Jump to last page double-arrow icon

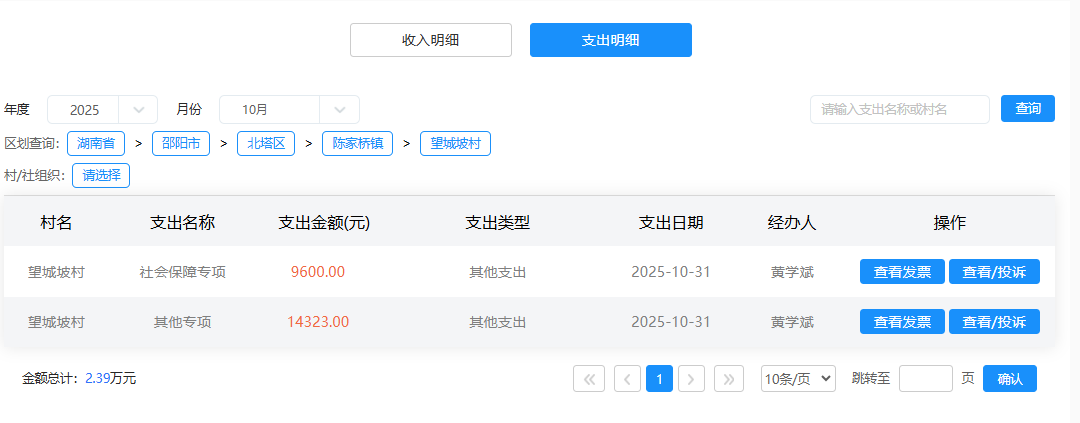pos(729,379)
